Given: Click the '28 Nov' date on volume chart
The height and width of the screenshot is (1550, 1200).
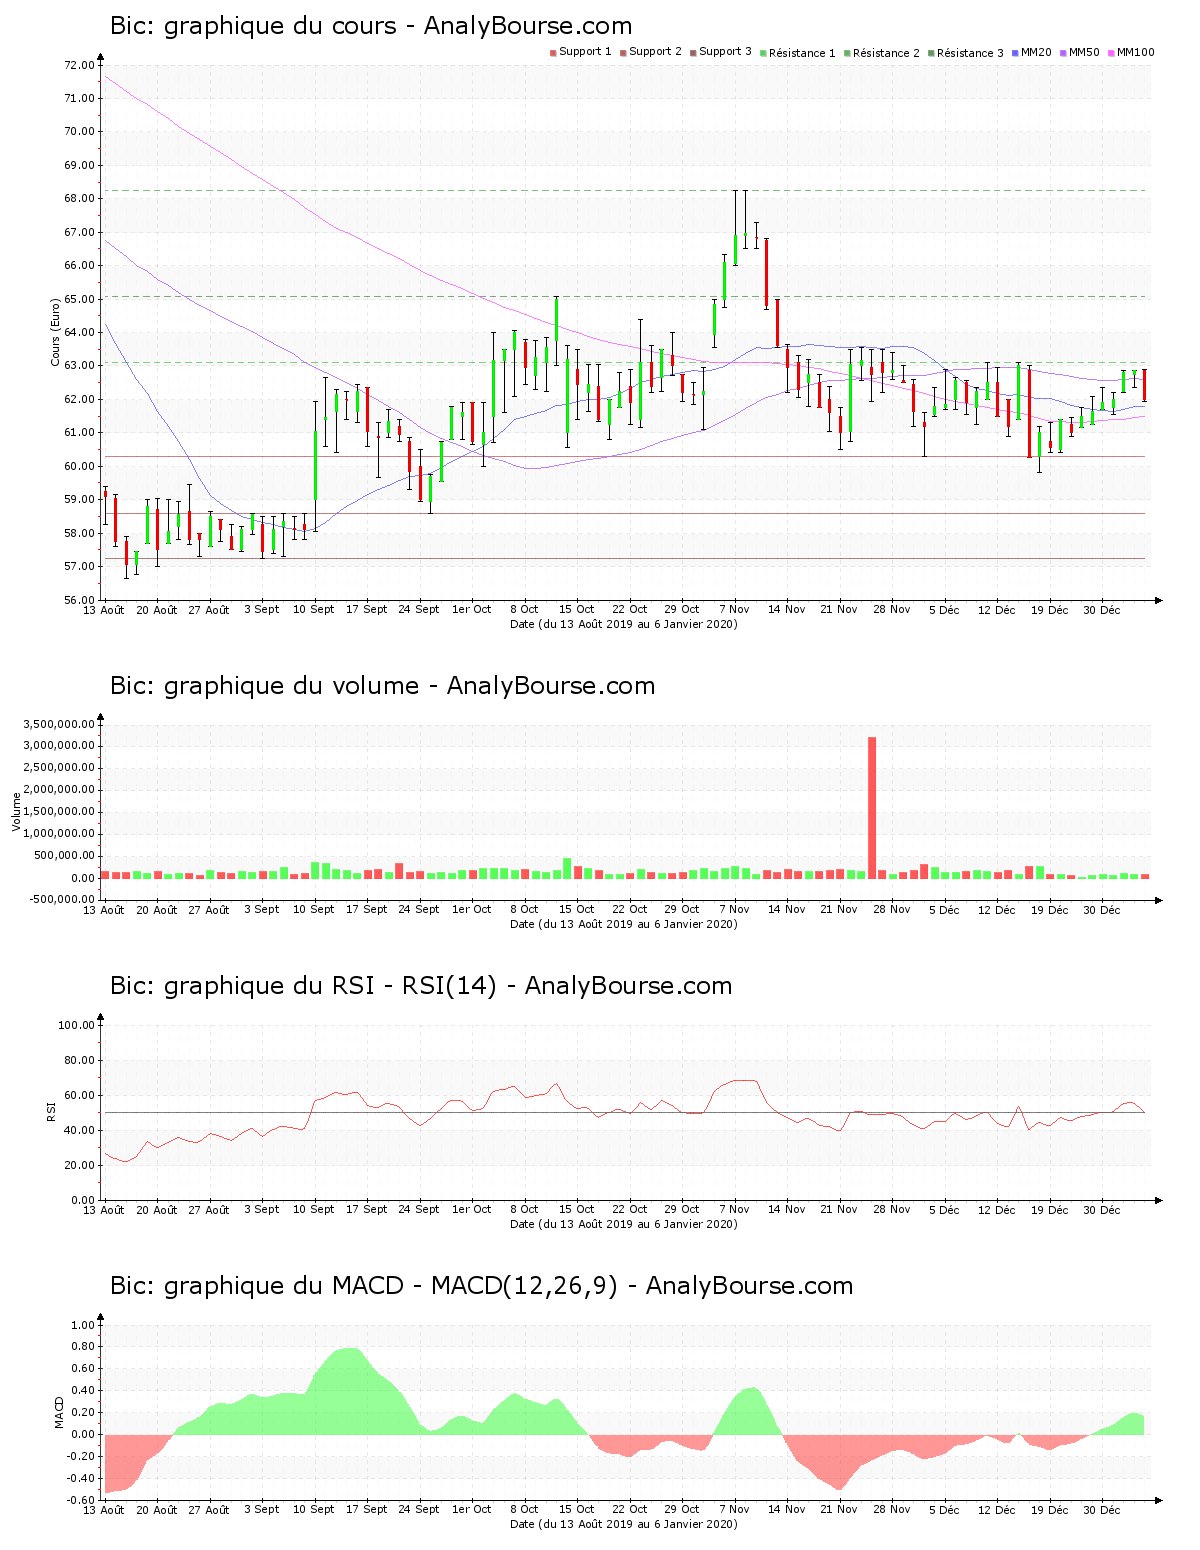Looking at the screenshot, I should click(892, 909).
